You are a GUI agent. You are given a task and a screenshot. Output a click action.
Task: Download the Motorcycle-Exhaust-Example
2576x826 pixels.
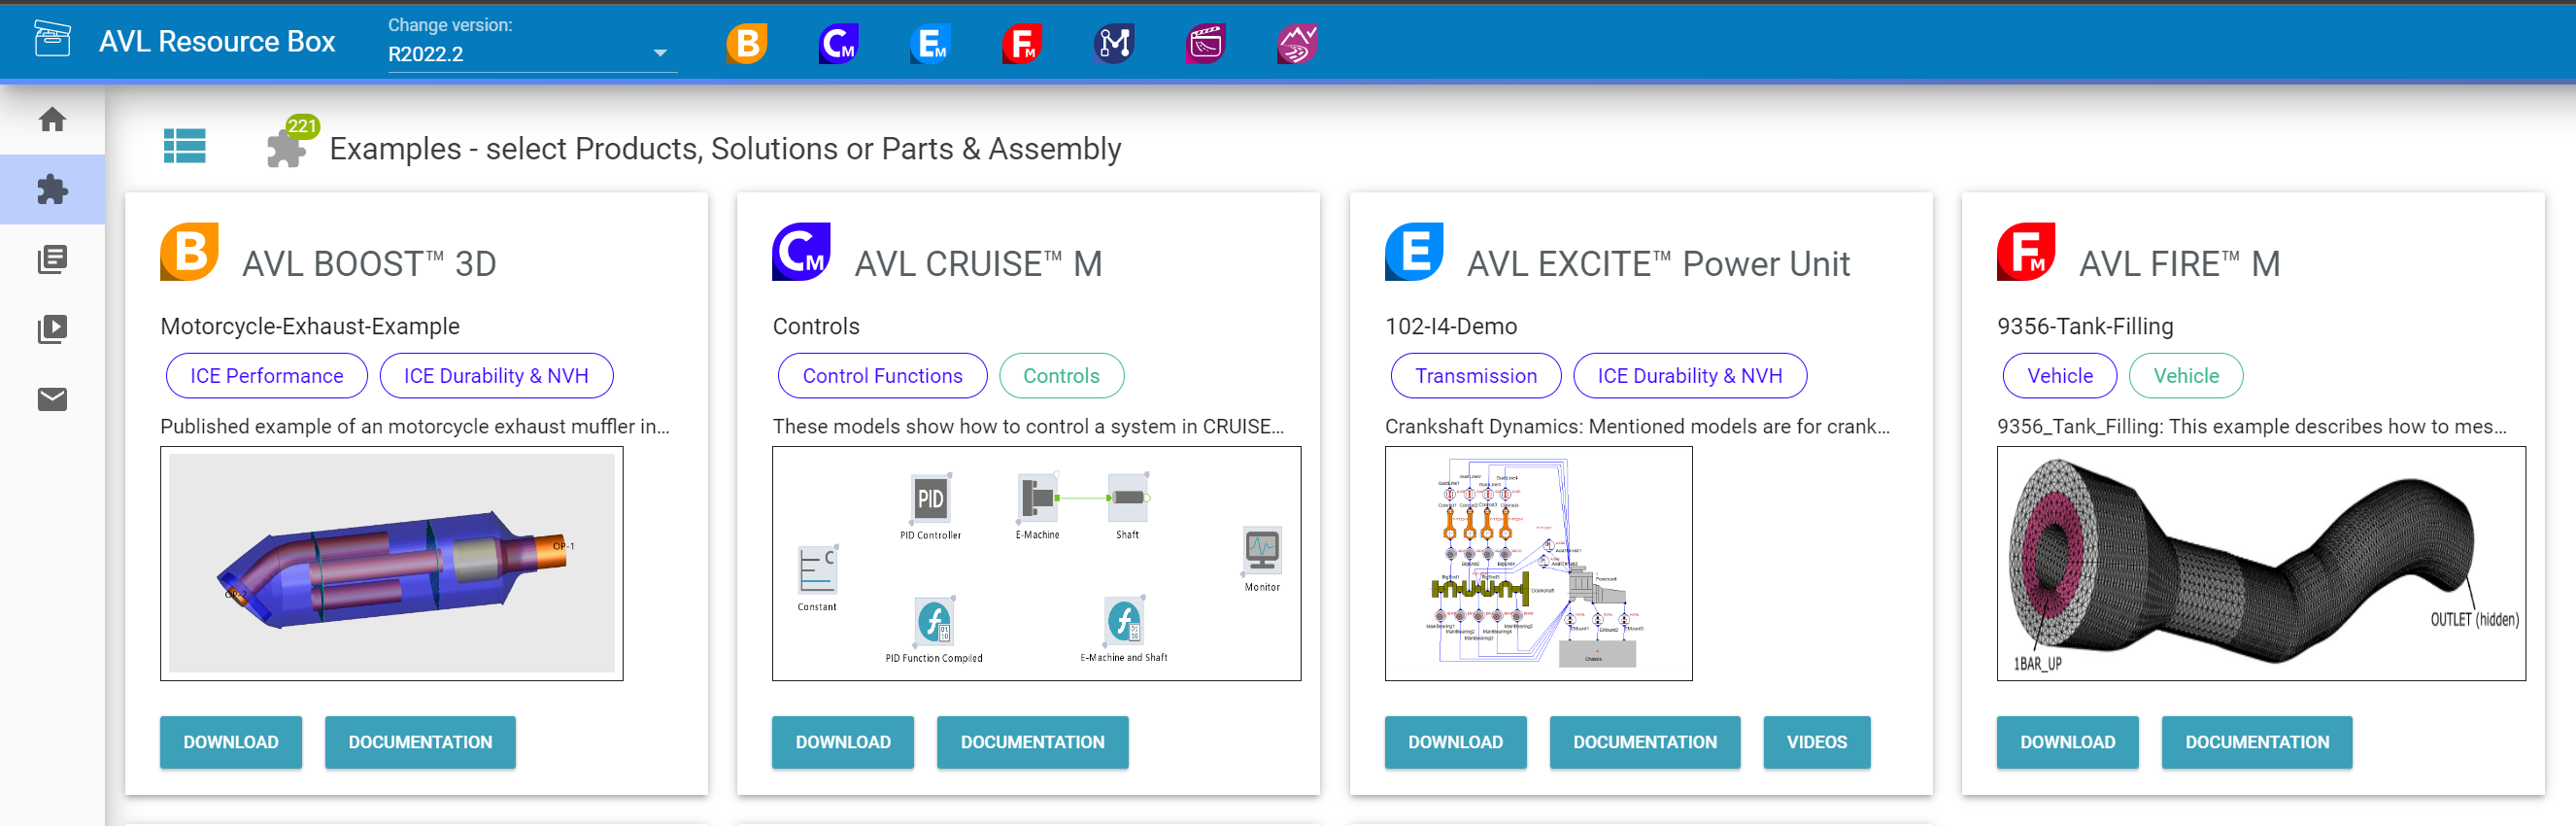tap(231, 742)
